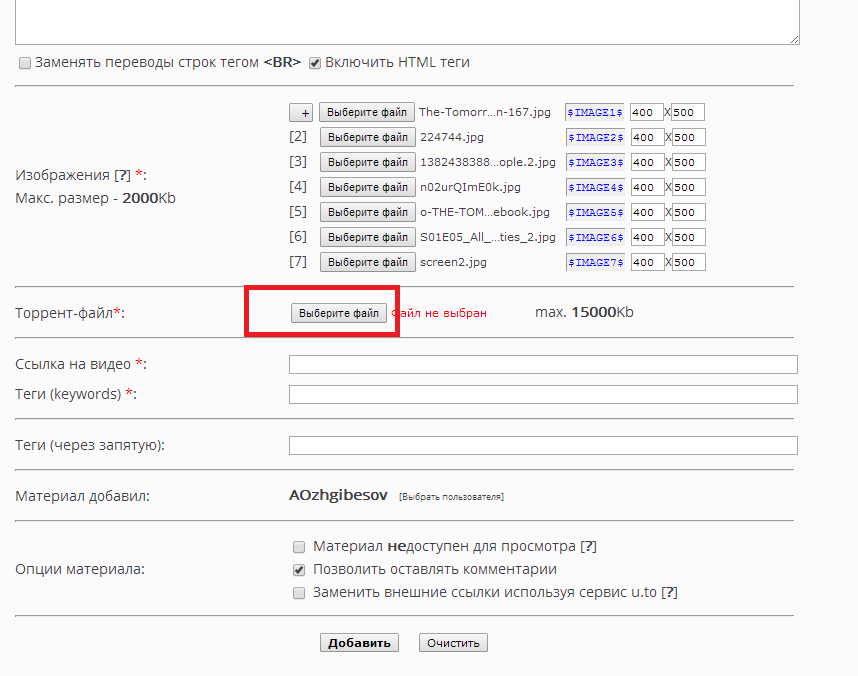Click width field 400 for IMAGE1 row
Screen dimensions: 858x676
646,112
